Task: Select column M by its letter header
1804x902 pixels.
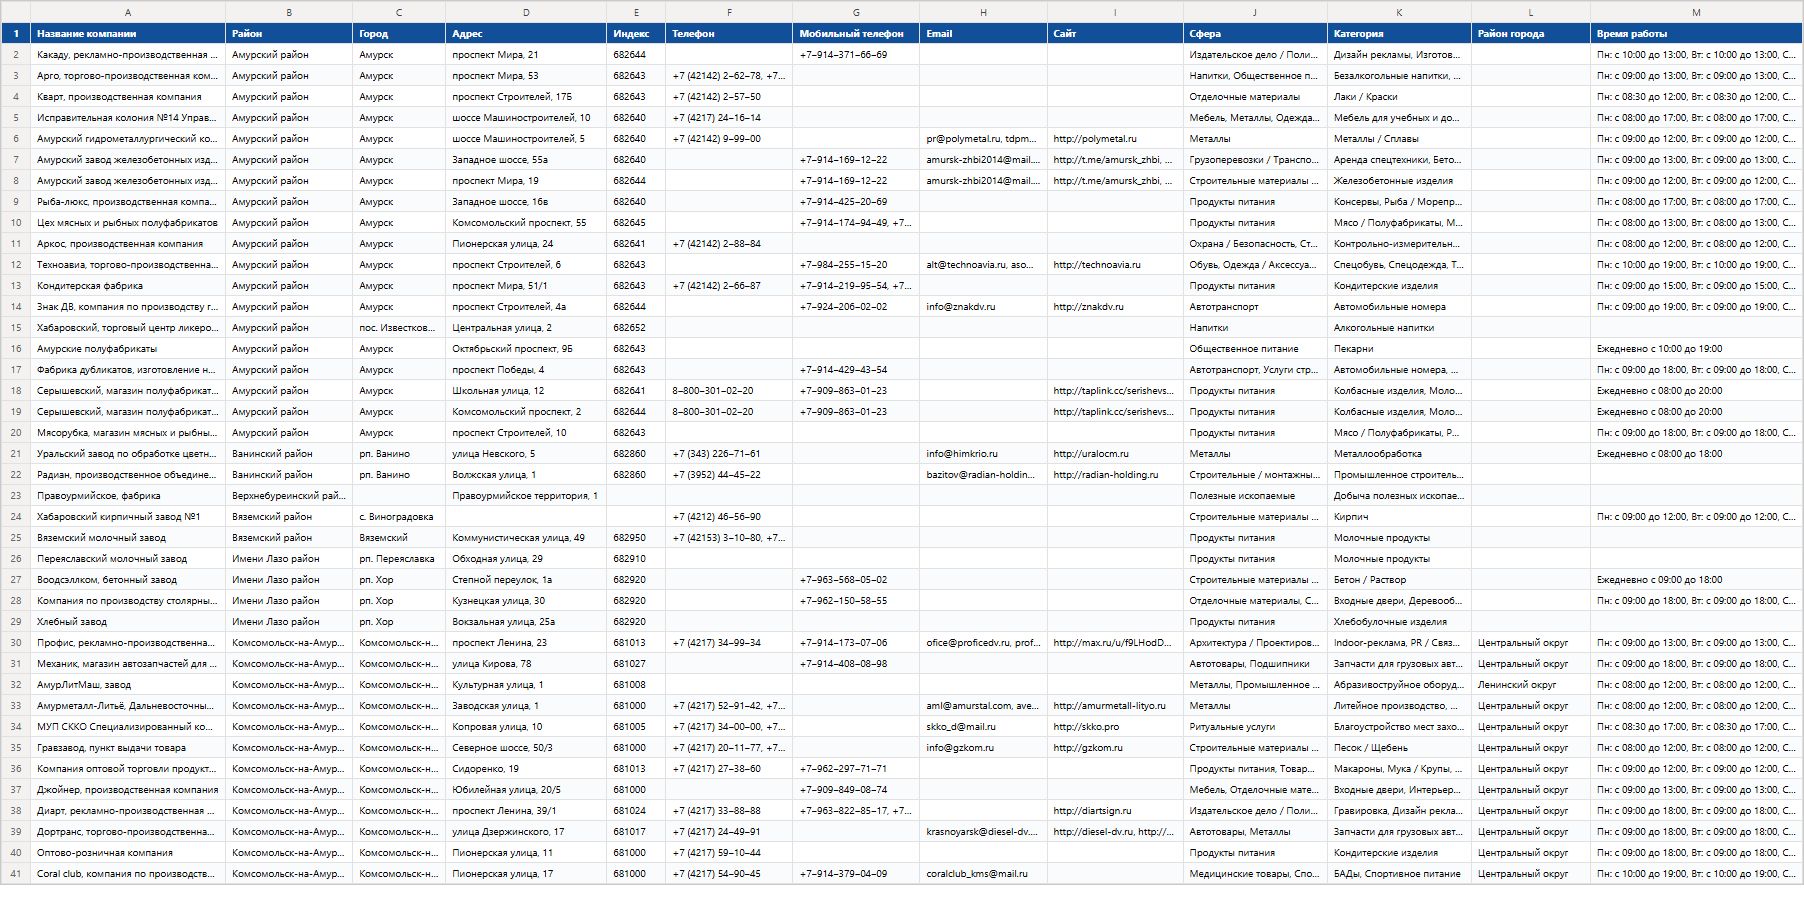Action: click(x=1696, y=12)
